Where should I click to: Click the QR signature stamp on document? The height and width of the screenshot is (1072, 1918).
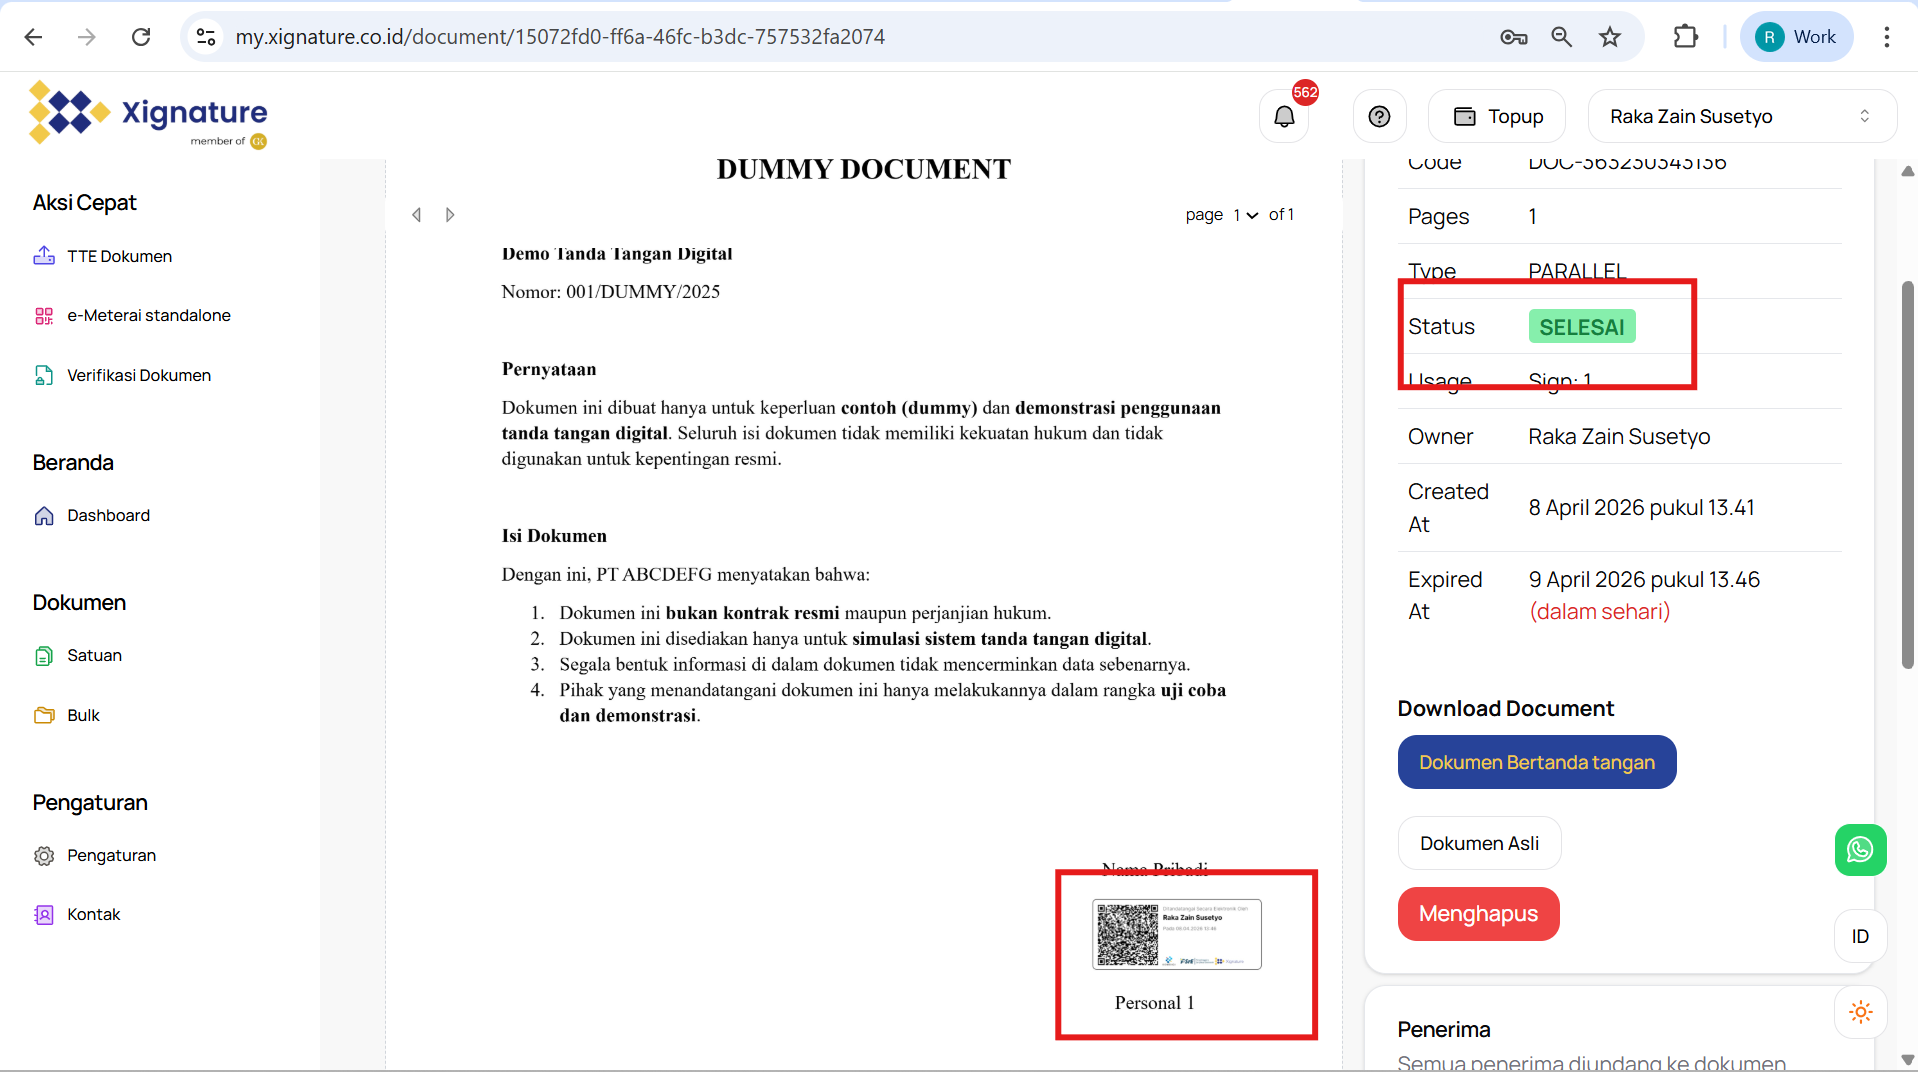pos(1176,934)
